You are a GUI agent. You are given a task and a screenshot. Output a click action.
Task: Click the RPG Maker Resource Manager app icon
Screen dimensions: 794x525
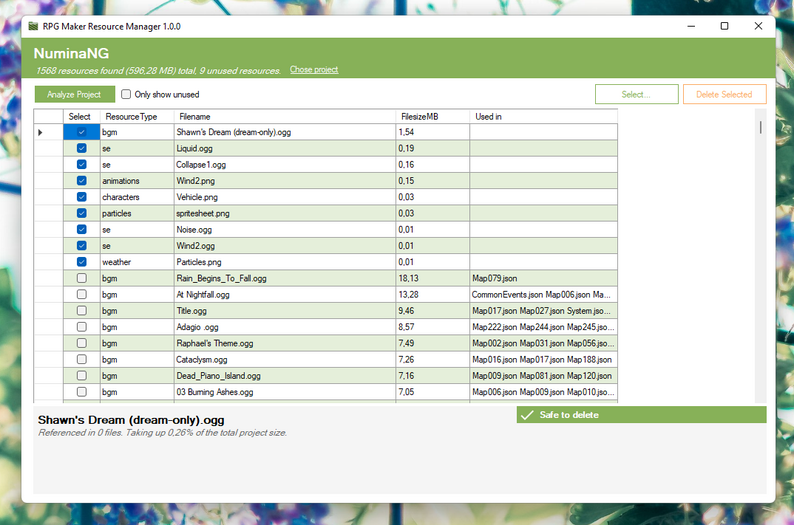pyautogui.click(x=33, y=26)
